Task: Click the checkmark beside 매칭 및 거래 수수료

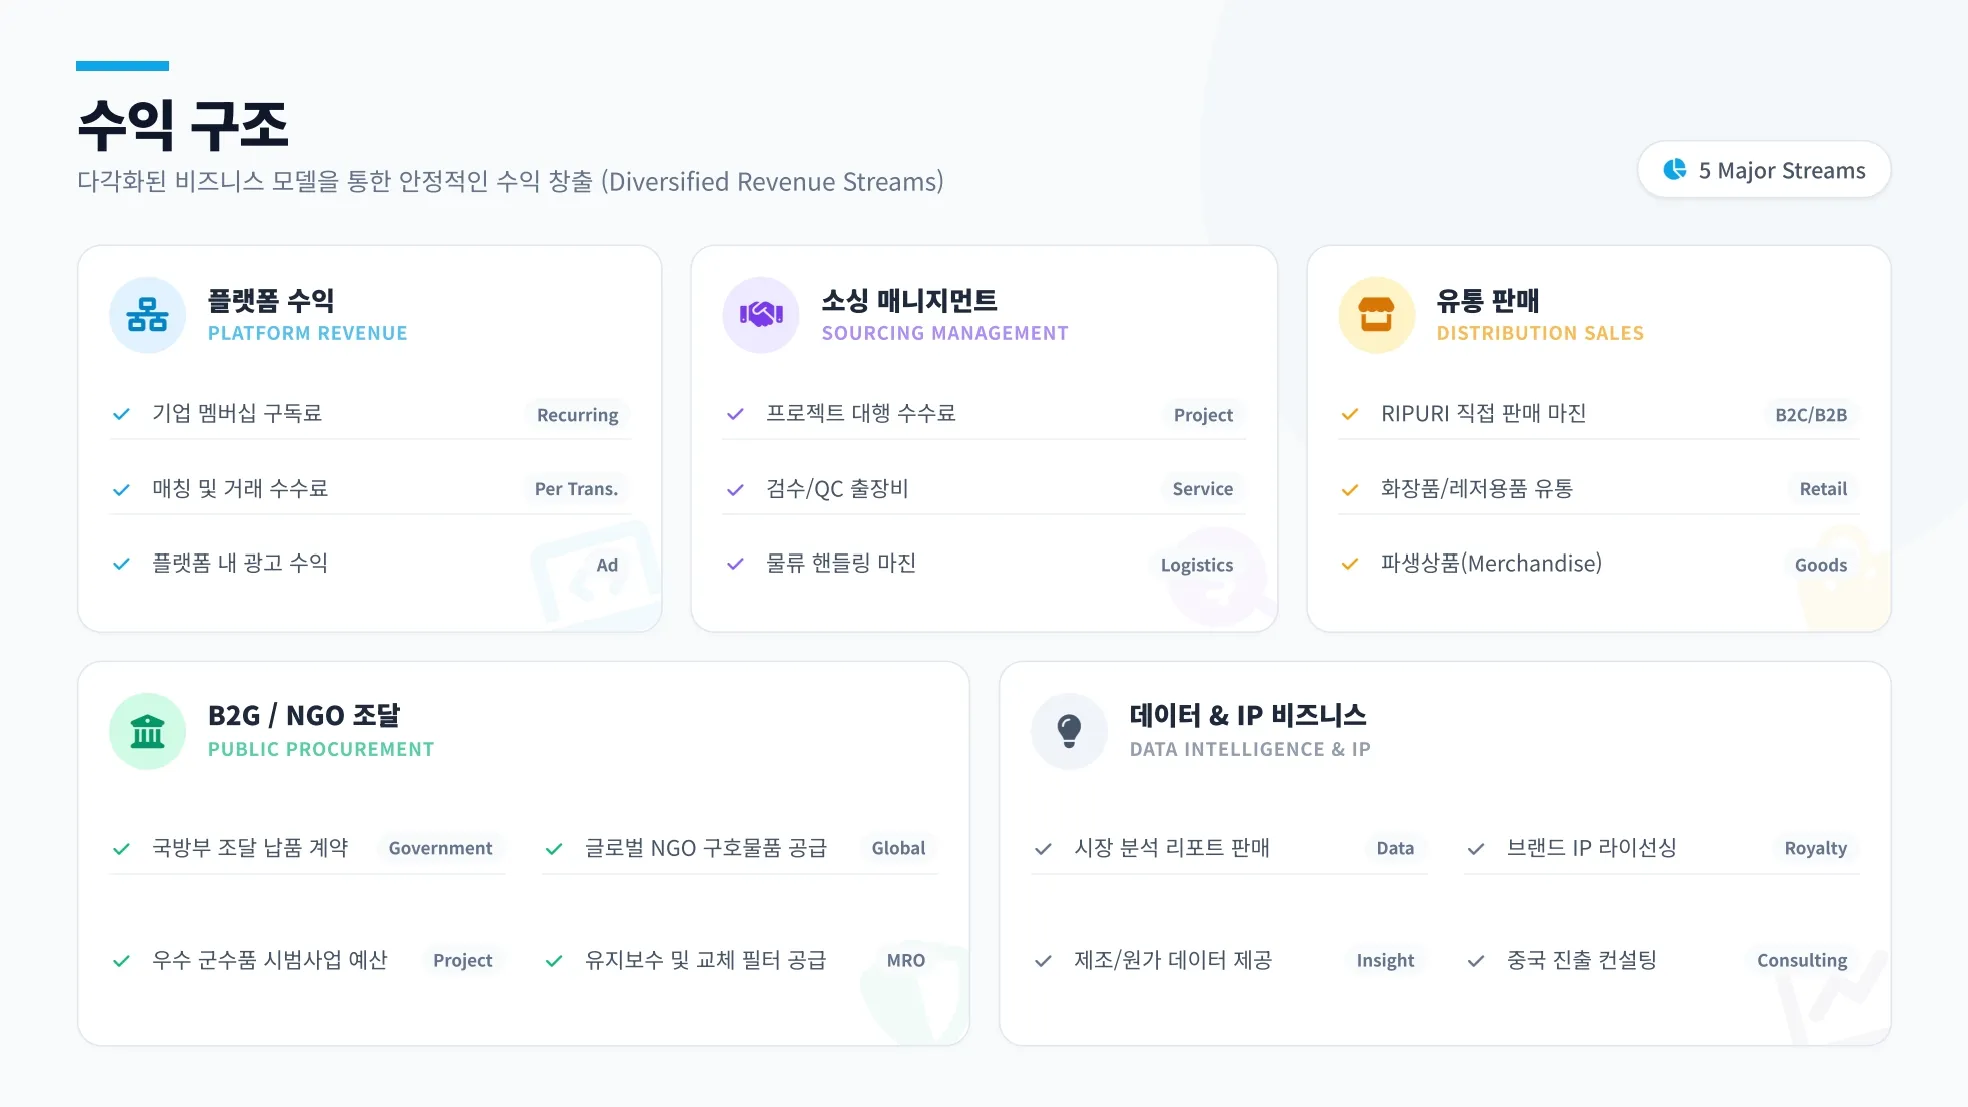Action: pyautogui.click(x=121, y=489)
